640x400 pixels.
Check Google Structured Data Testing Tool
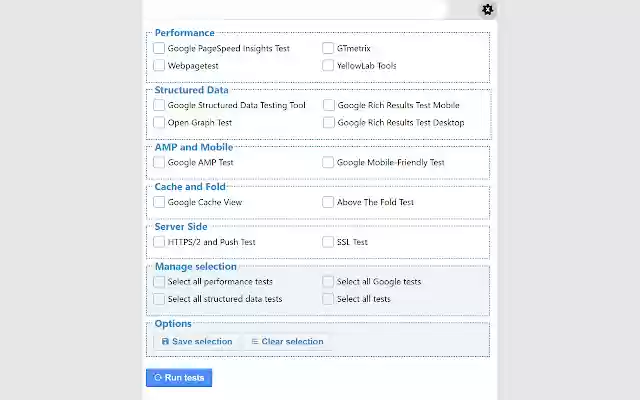pos(159,105)
